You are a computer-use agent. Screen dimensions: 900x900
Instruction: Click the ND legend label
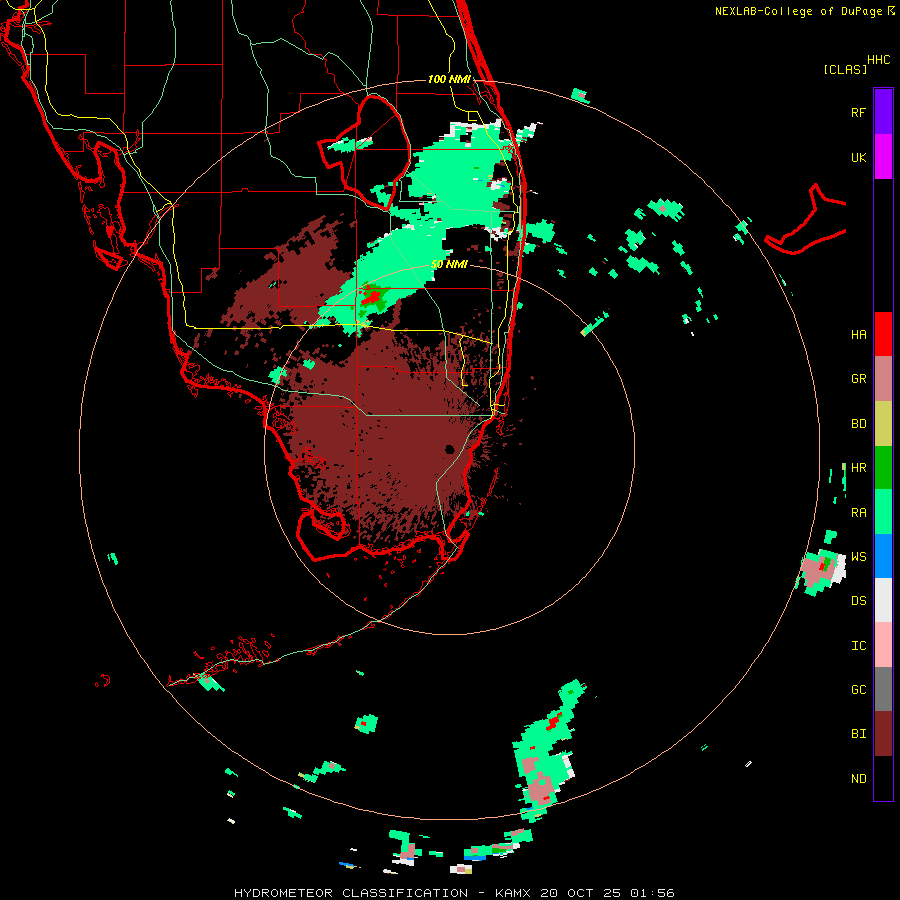pyautogui.click(x=858, y=779)
